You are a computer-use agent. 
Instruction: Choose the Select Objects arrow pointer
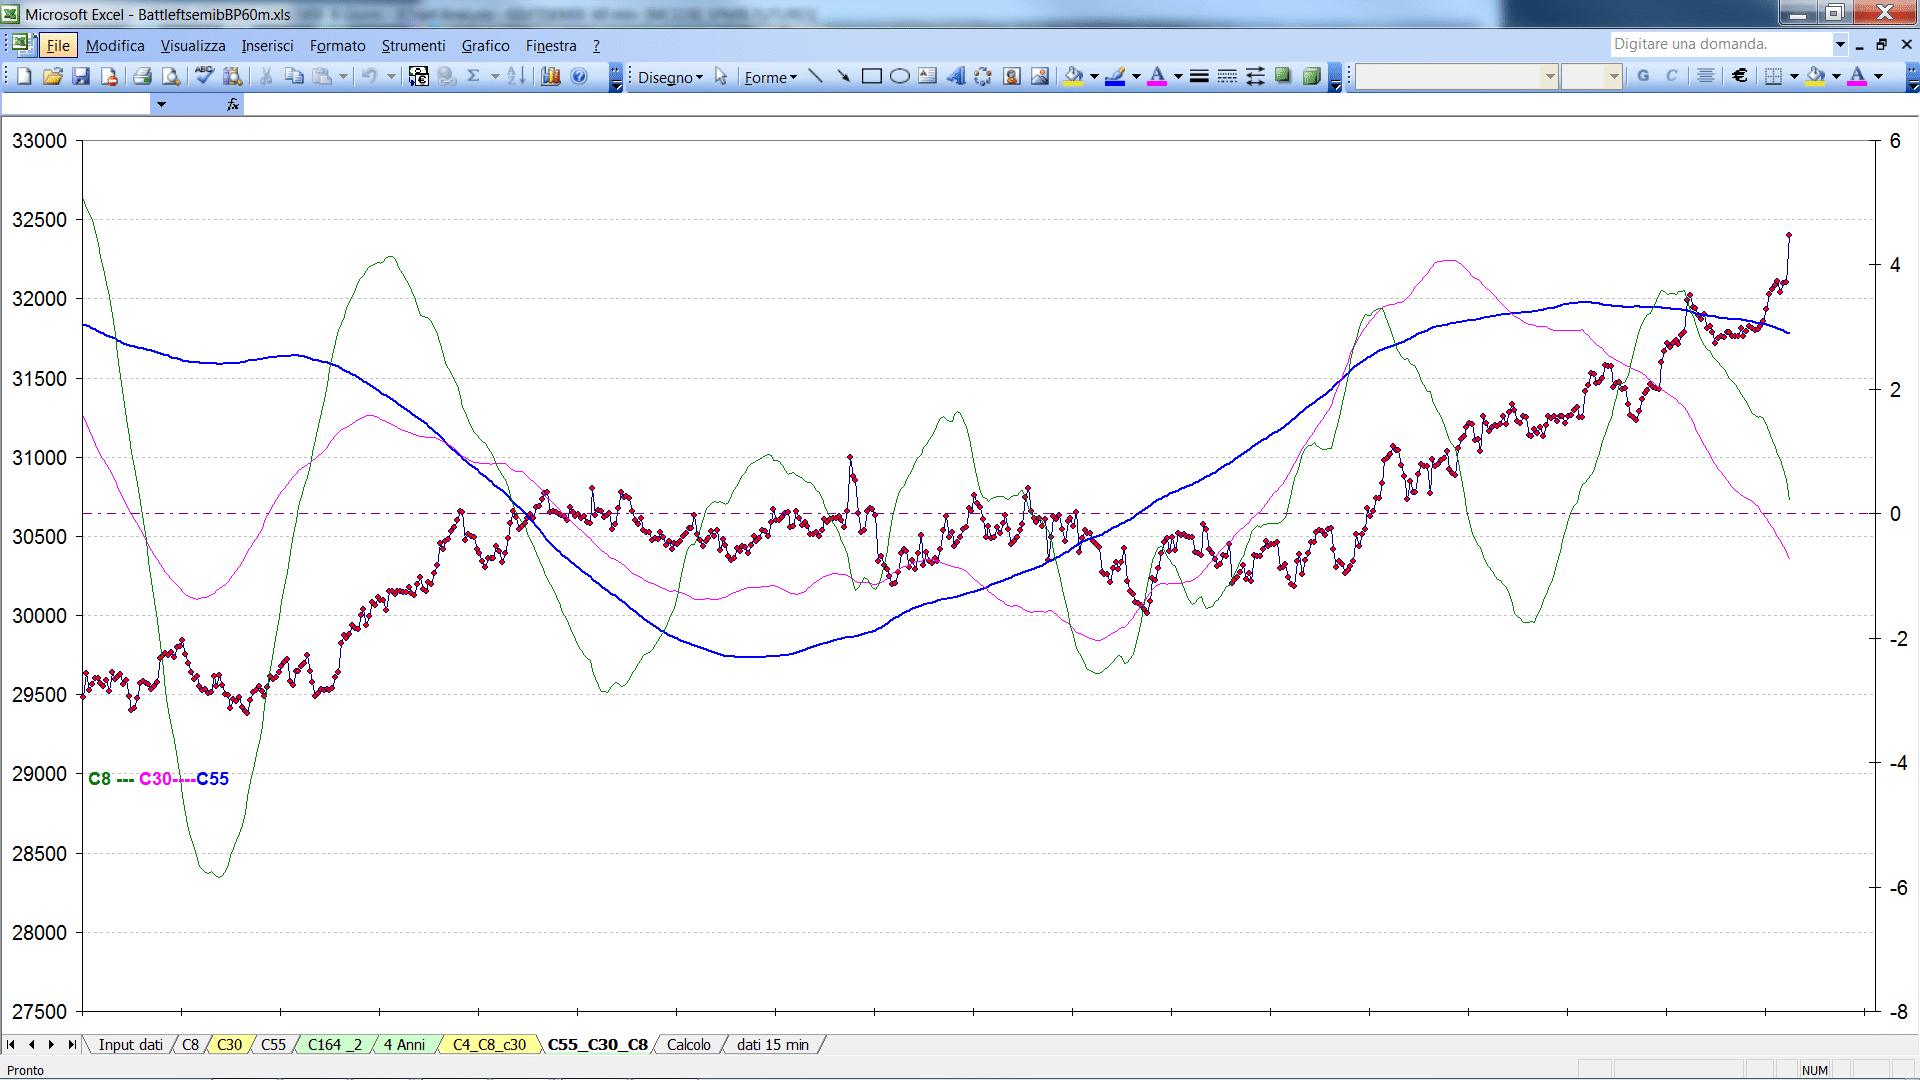(x=721, y=76)
